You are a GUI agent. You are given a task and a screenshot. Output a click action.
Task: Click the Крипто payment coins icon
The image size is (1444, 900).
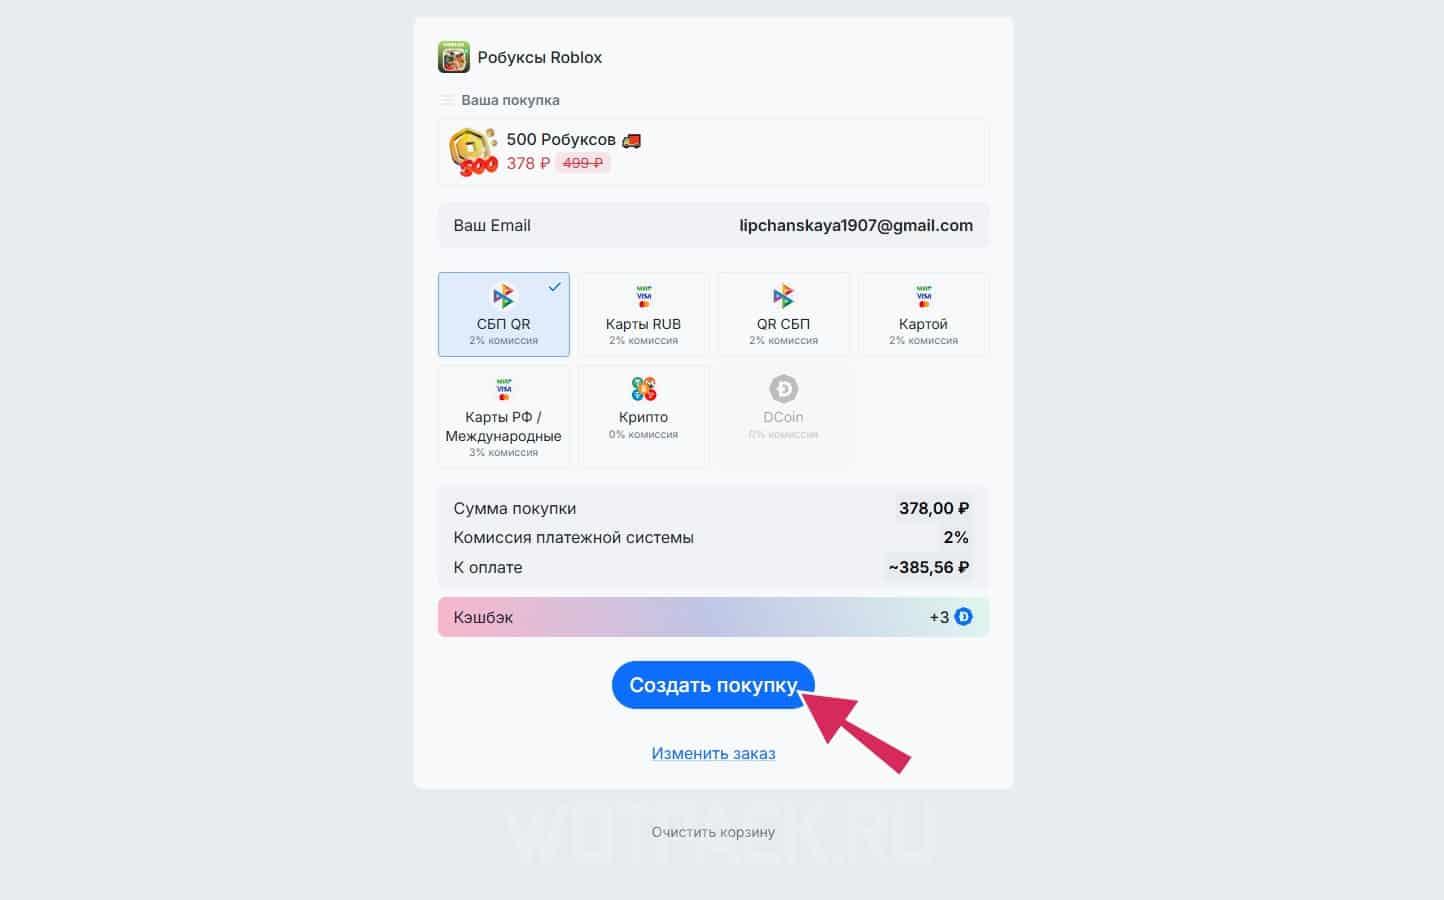point(644,389)
